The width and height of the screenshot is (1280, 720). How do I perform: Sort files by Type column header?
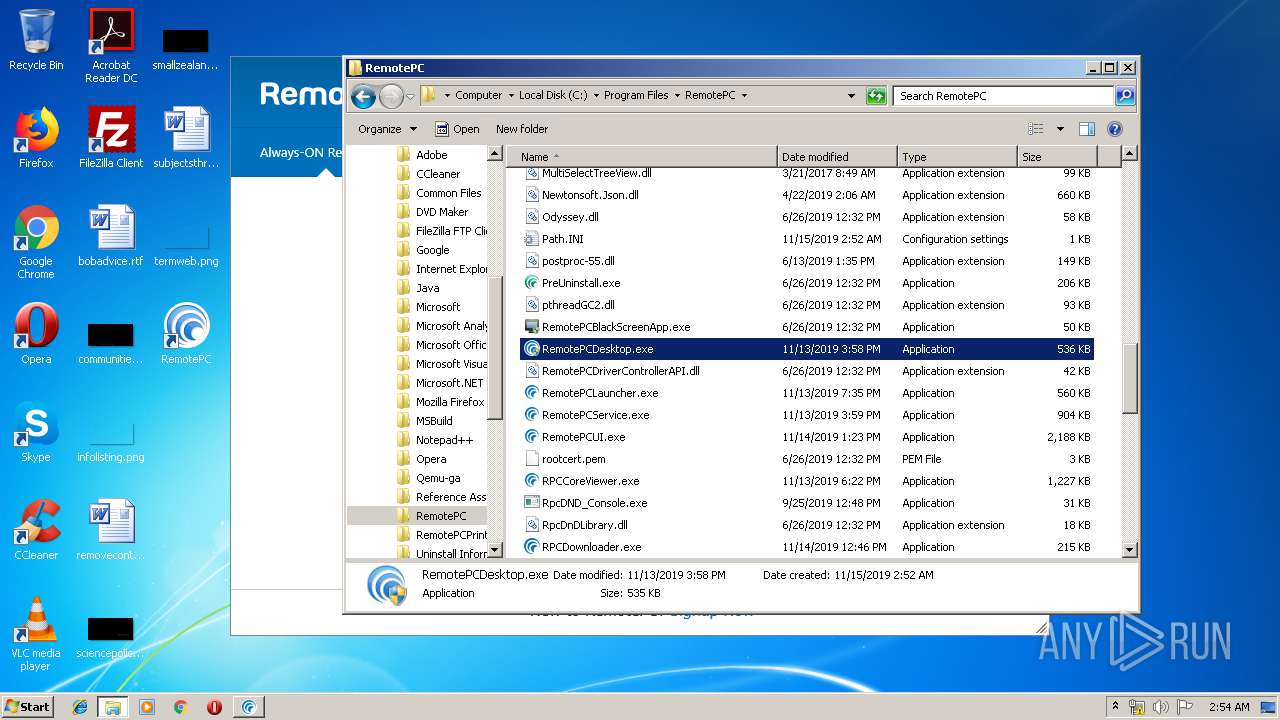pyautogui.click(x=957, y=157)
